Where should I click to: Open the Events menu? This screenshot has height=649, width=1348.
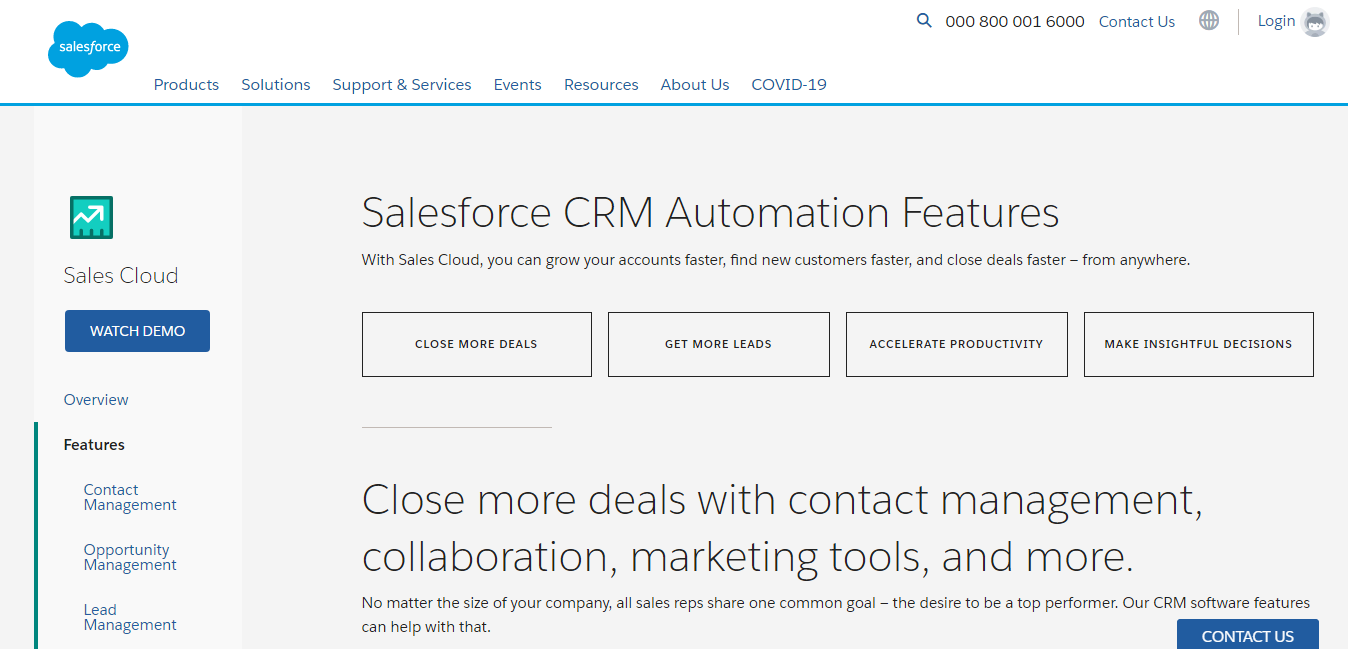518,85
